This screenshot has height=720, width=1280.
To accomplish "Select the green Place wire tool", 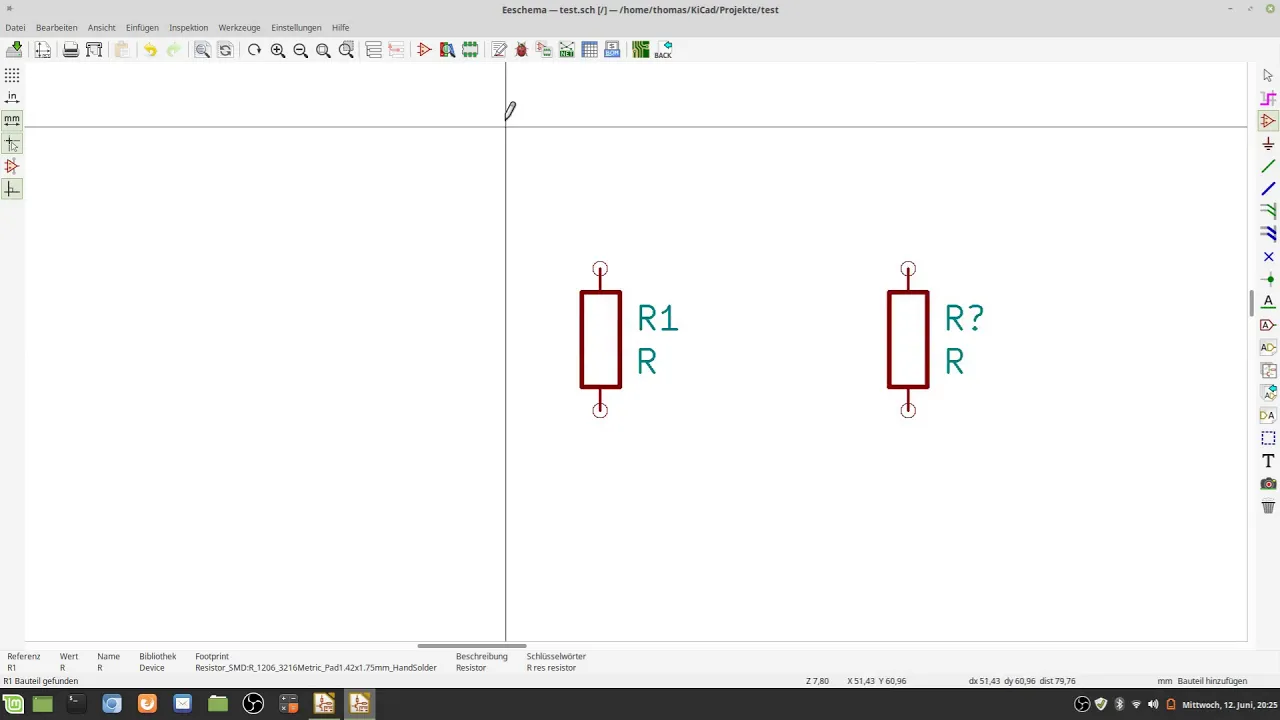I will coord(1268,166).
